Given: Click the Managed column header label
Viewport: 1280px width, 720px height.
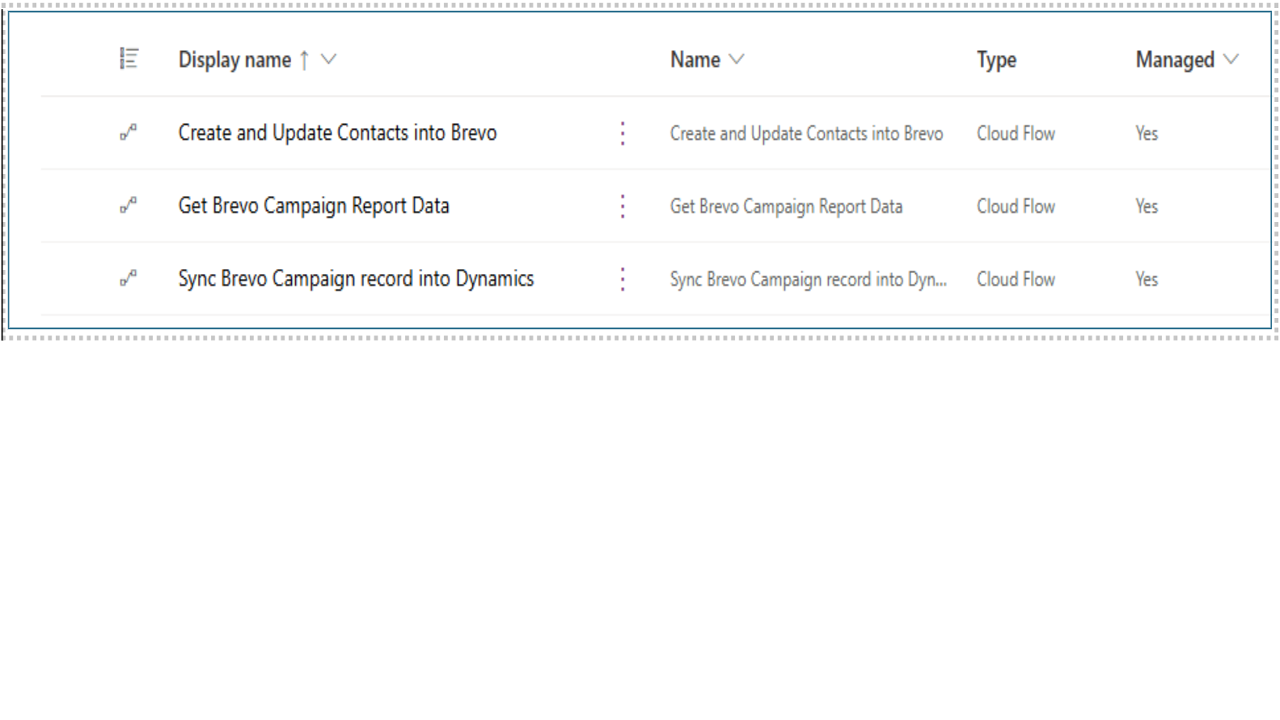Looking at the screenshot, I should (x=1175, y=60).
